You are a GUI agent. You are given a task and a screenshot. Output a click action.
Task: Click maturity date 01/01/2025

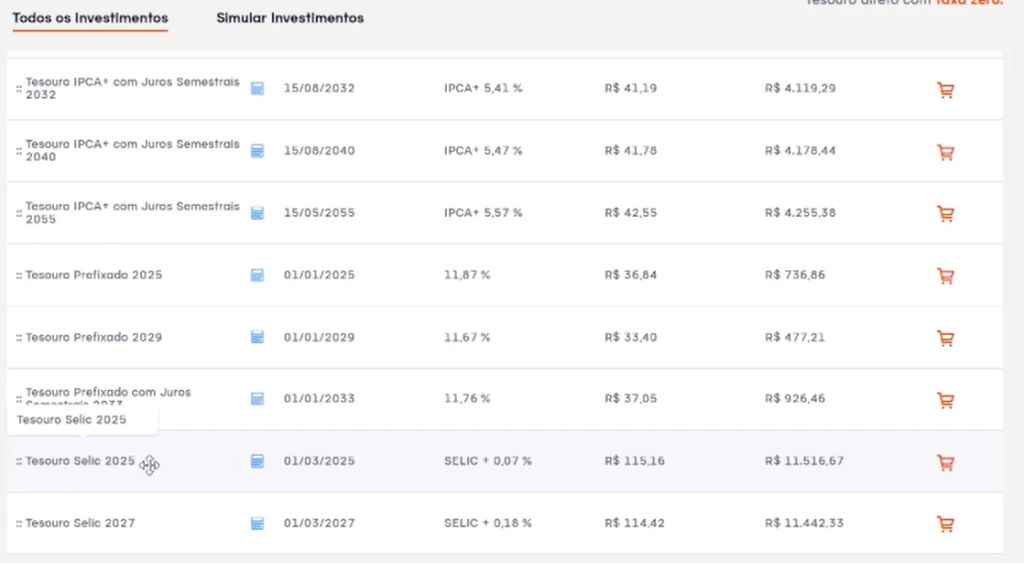pyautogui.click(x=319, y=275)
